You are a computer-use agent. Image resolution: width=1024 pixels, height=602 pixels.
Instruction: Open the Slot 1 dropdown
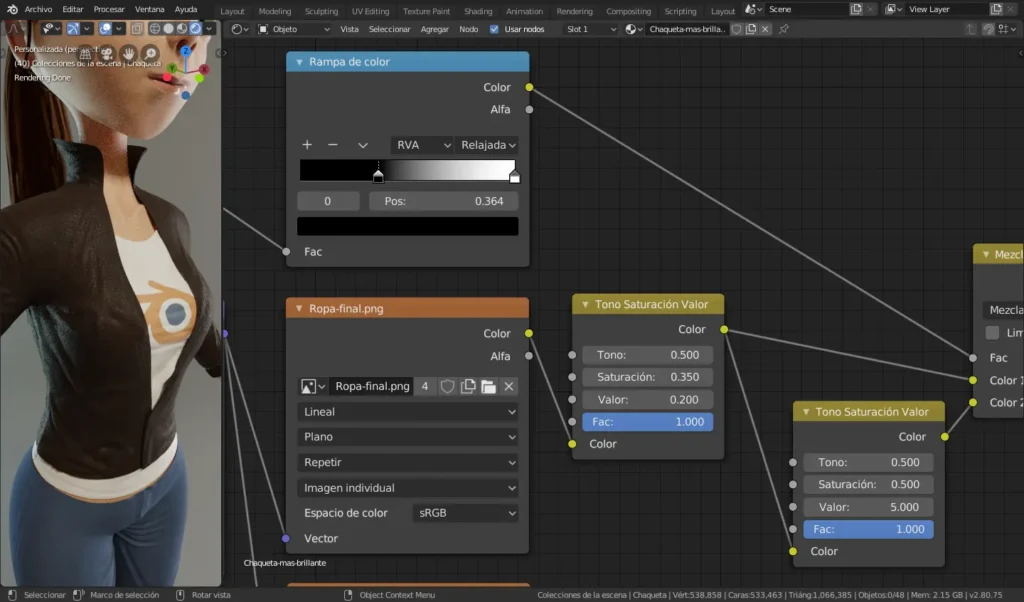pos(590,29)
